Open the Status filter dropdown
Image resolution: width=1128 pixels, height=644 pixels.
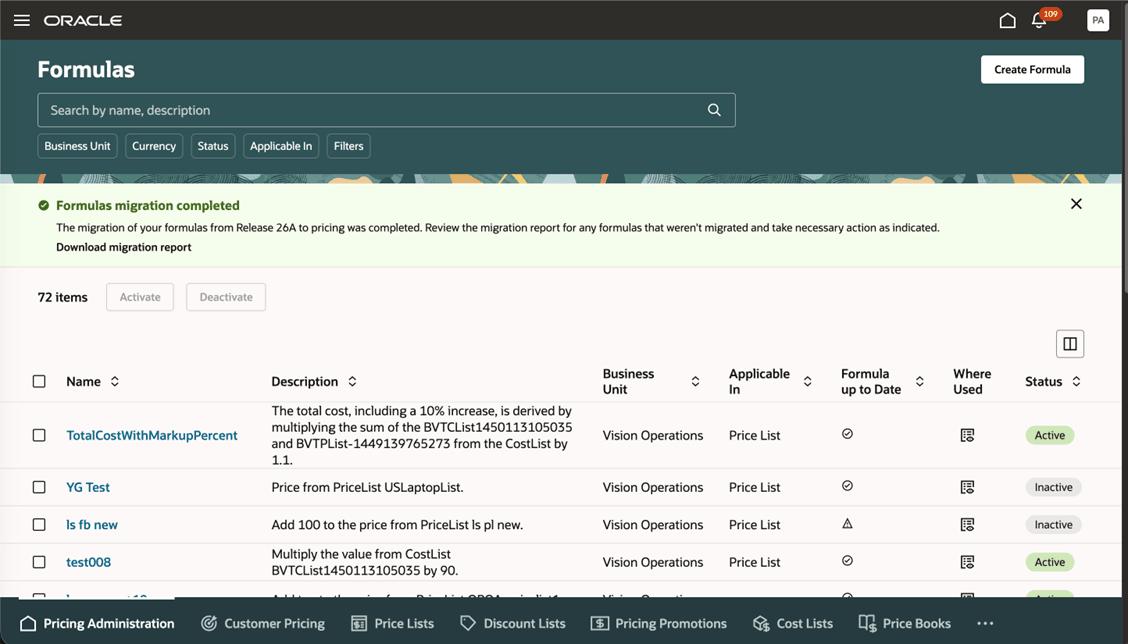213,146
